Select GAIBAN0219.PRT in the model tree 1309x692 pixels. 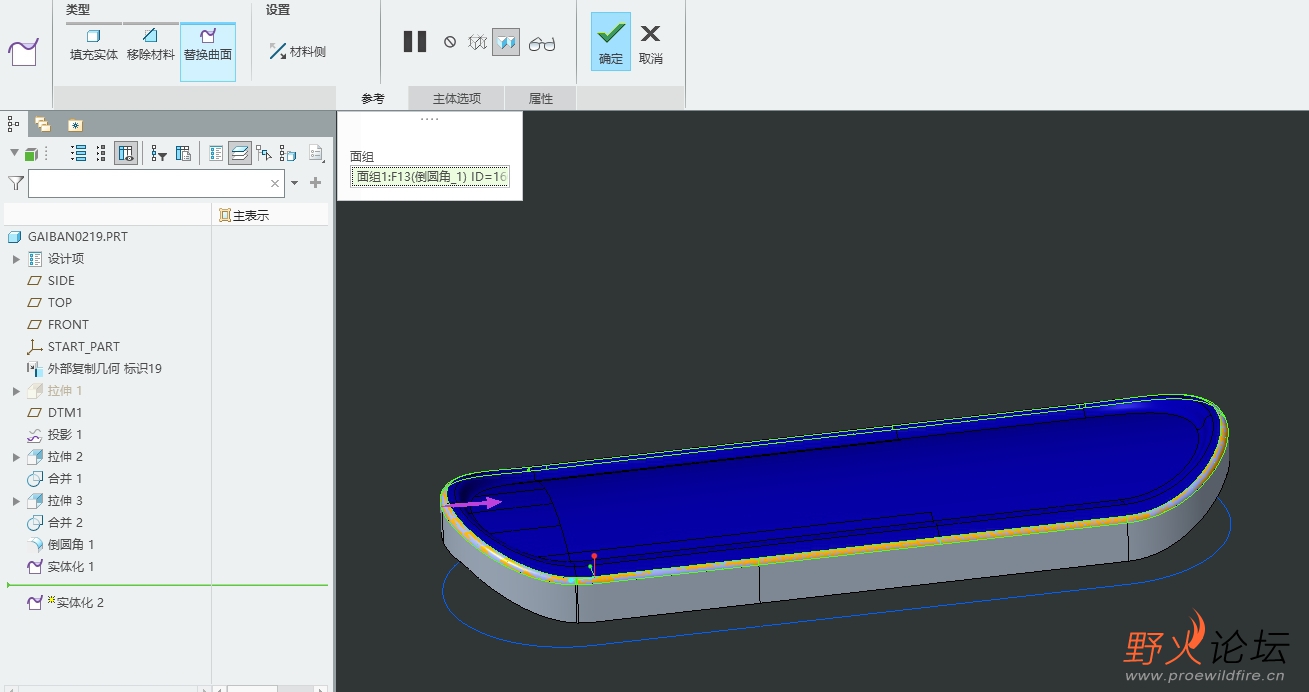pyautogui.click(x=78, y=237)
